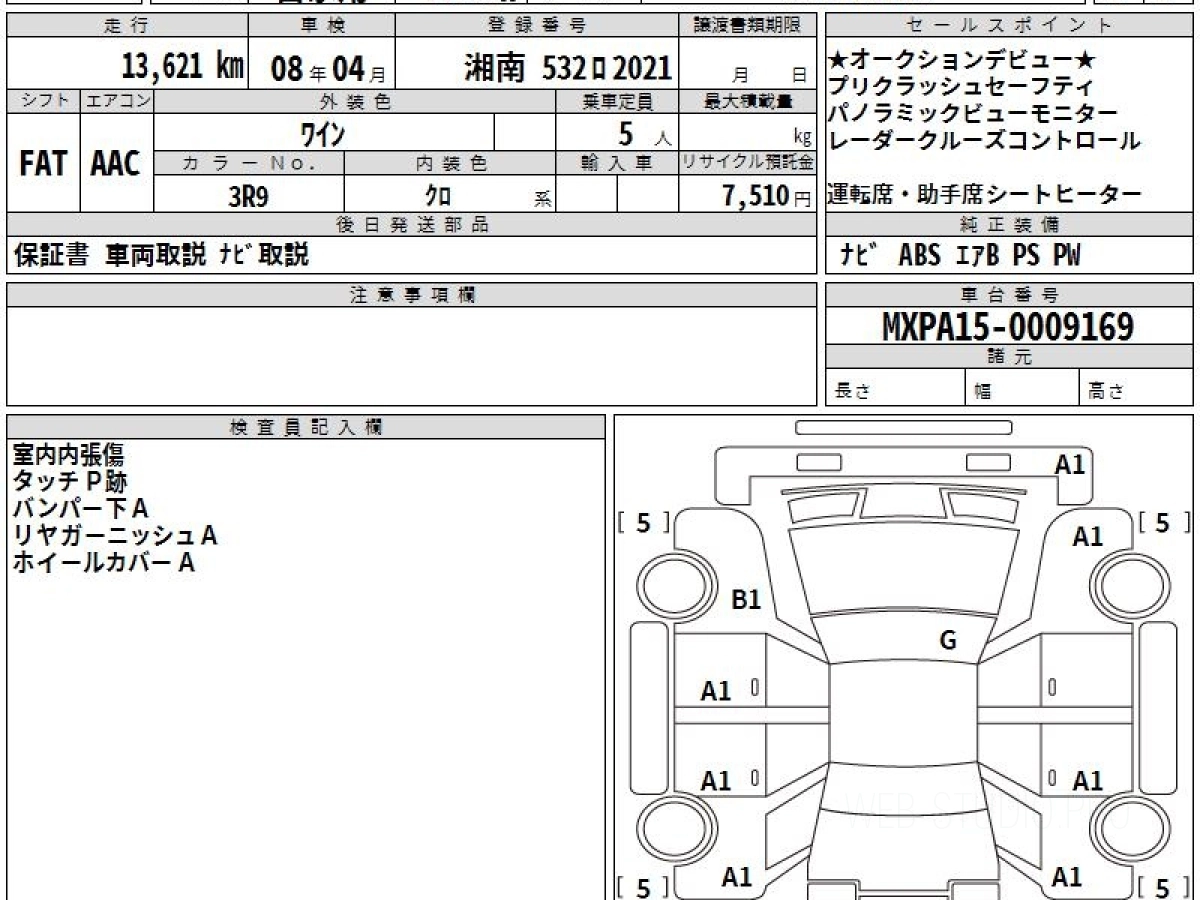
Task: Click the empty 注意事項欄 notes area
Action: (411, 356)
